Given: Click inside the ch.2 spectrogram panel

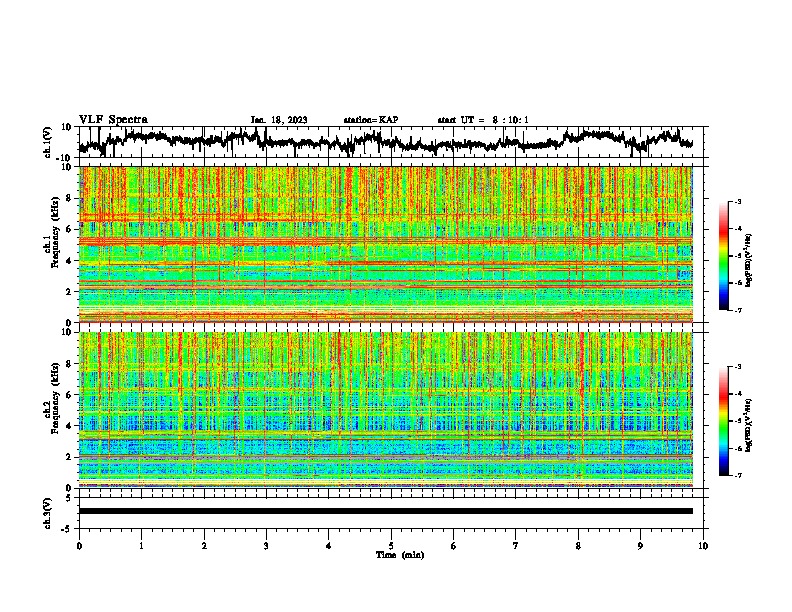Looking at the screenshot, I should (x=386, y=410).
